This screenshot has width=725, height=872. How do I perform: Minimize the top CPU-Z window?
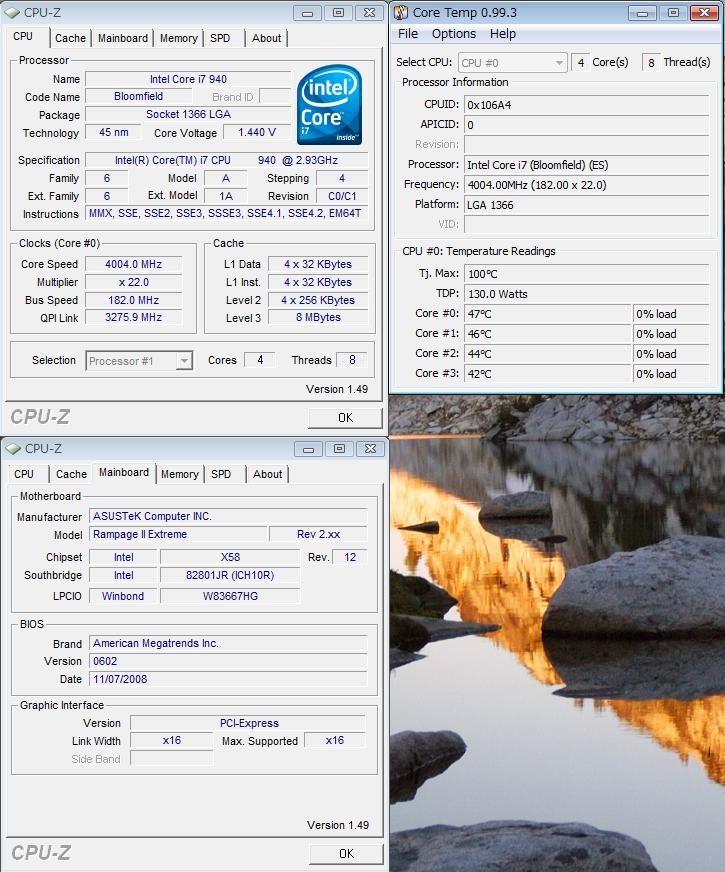coord(307,12)
